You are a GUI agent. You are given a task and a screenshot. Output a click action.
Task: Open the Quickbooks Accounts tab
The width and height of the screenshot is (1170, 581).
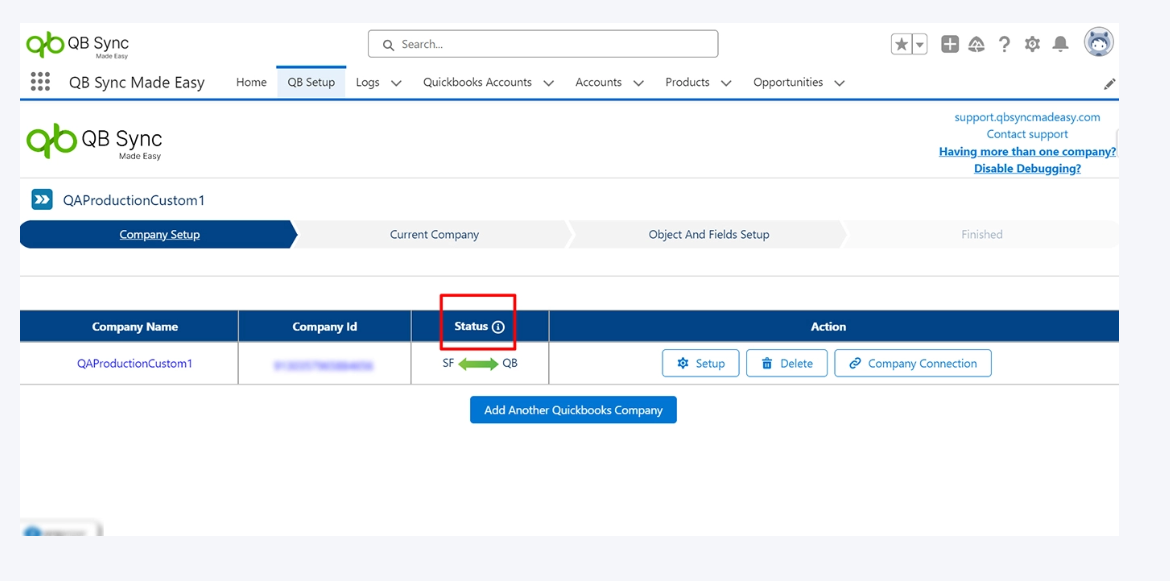pyautogui.click(x=478, y=83)
